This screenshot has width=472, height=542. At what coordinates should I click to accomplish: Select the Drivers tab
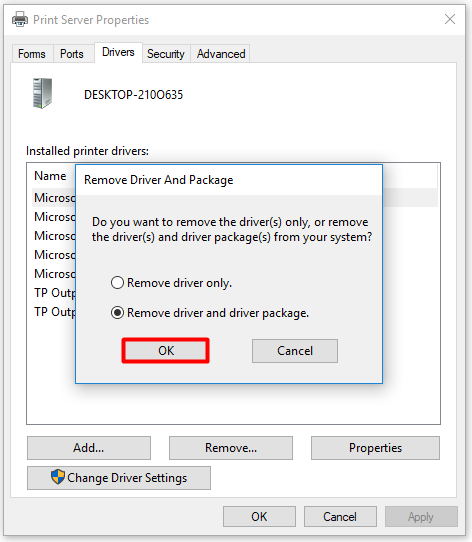pyautogui.click(x=118, y=52)
